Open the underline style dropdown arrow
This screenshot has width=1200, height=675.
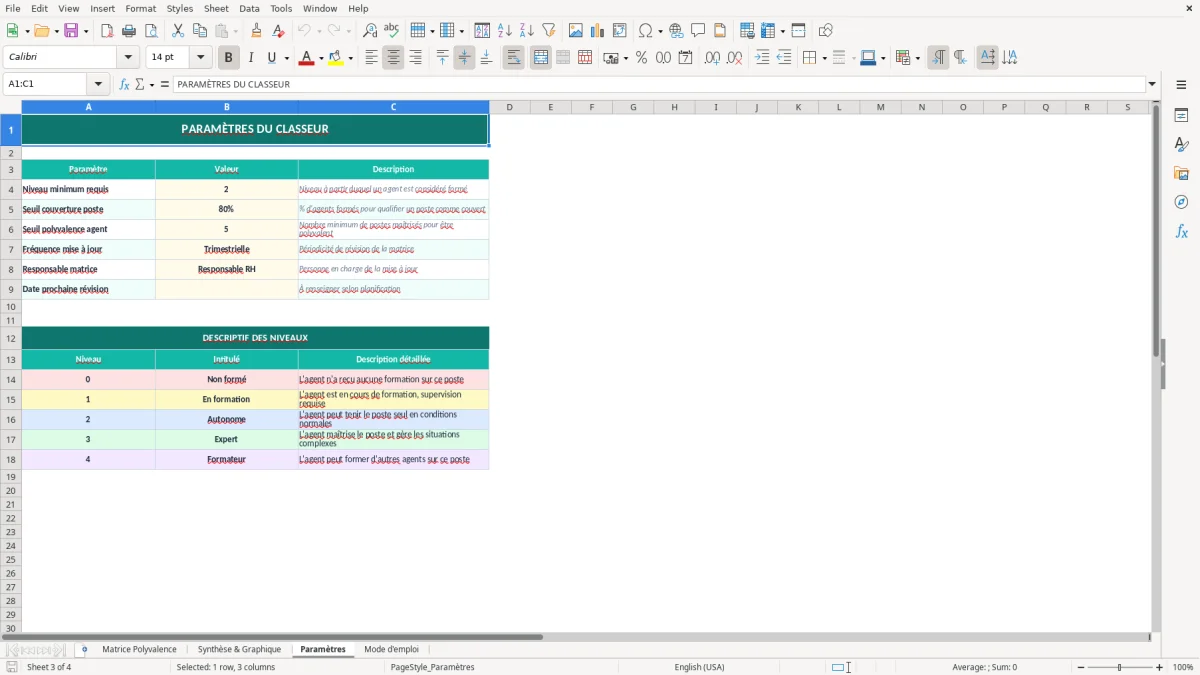coord(287,58)
